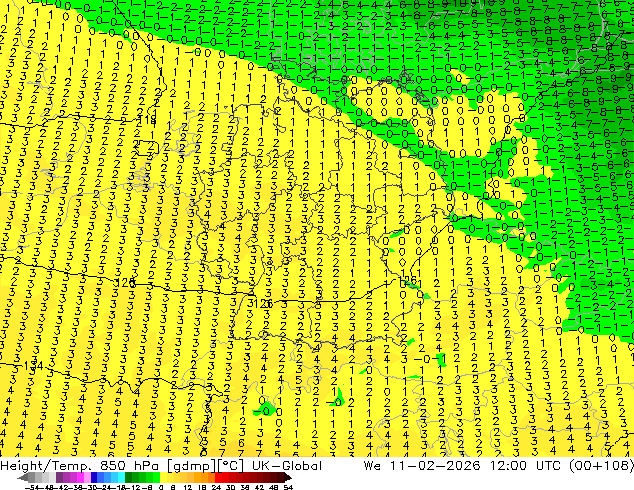Screen dimensions: 634x490
Task: Click the '134' height contour label
Action: point(34,366)
